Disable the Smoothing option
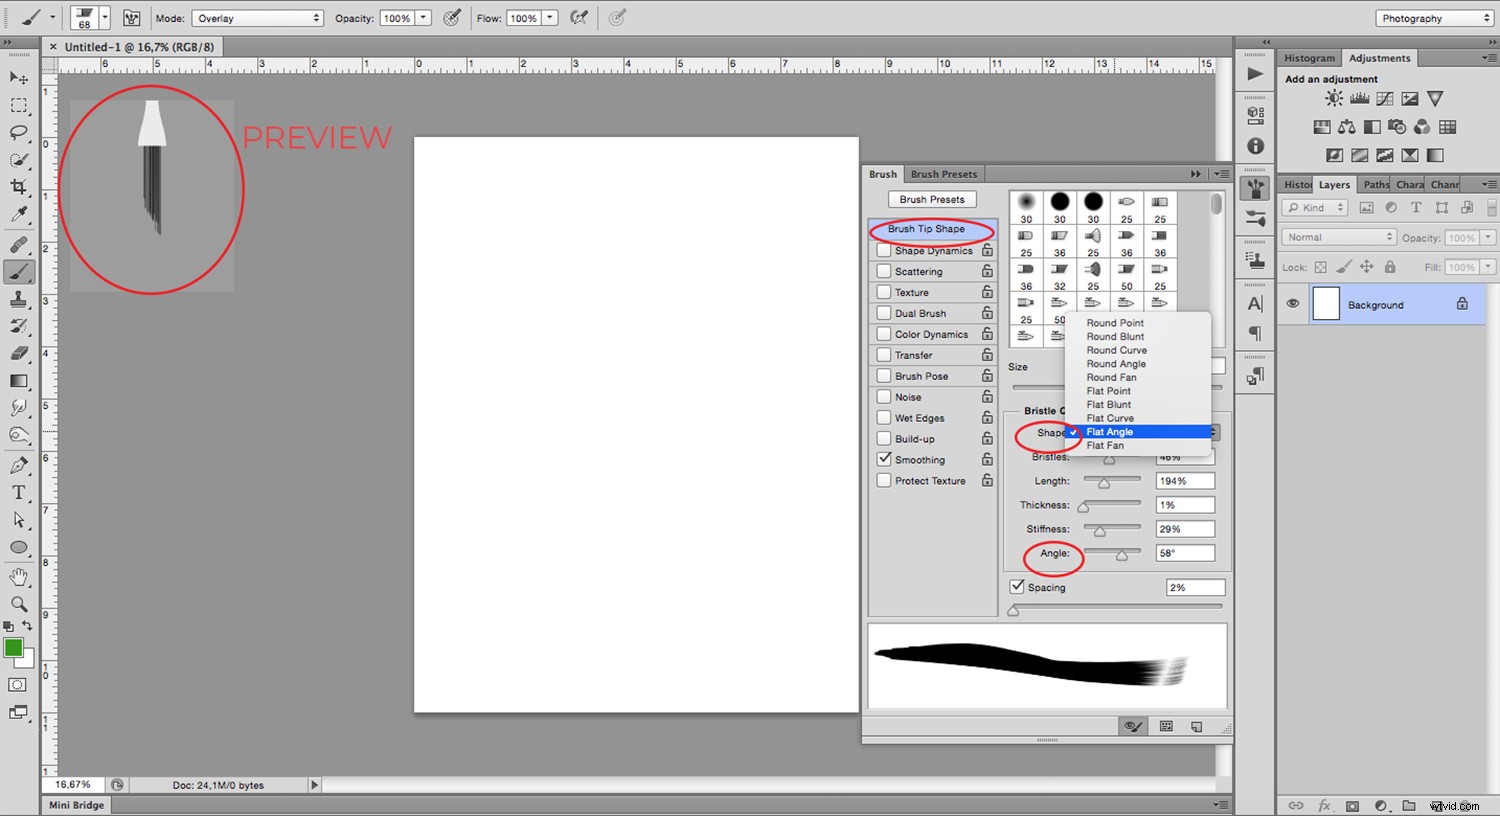This screenshot has width=1500, height=816. pos(884,459)
